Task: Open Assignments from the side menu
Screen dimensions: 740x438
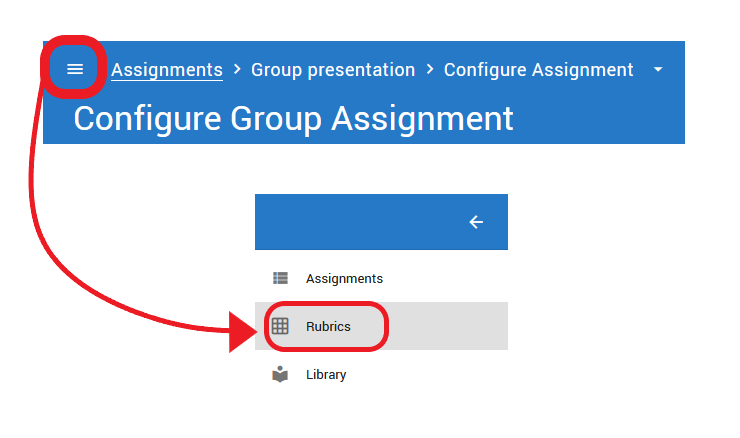Action: (x=344, y=278)
